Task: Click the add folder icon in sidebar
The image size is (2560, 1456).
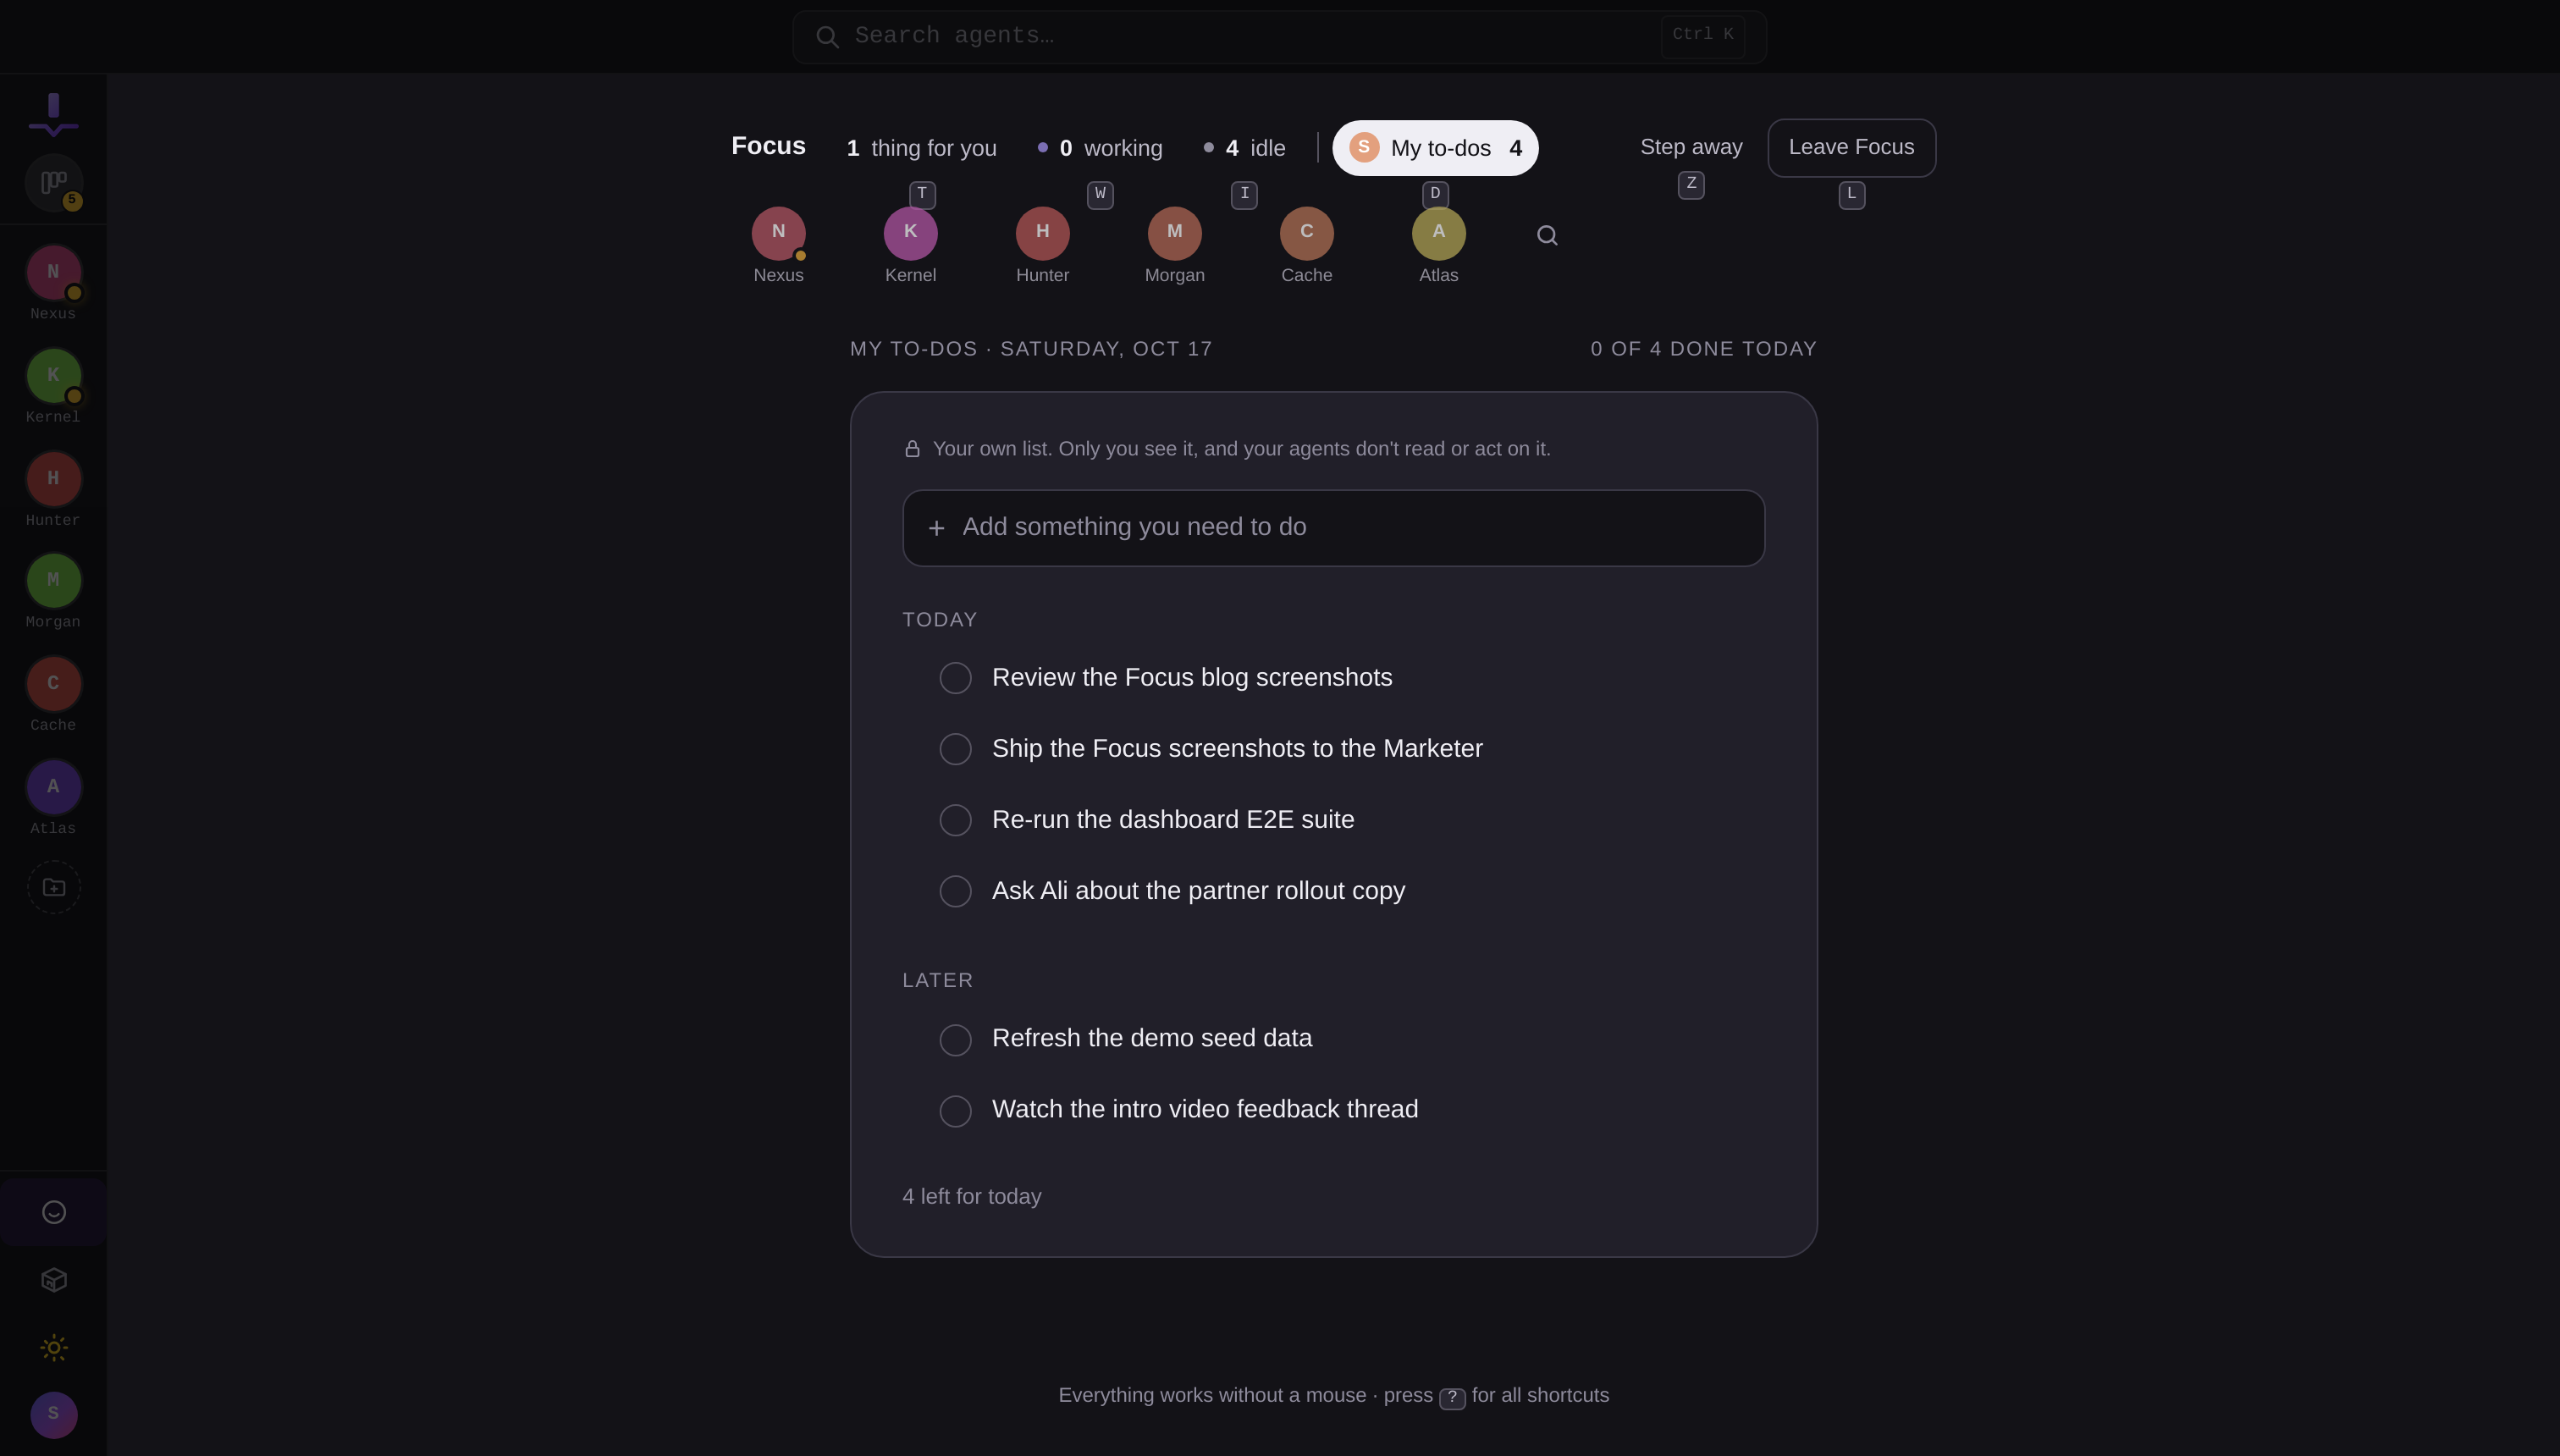Action: 53,888
